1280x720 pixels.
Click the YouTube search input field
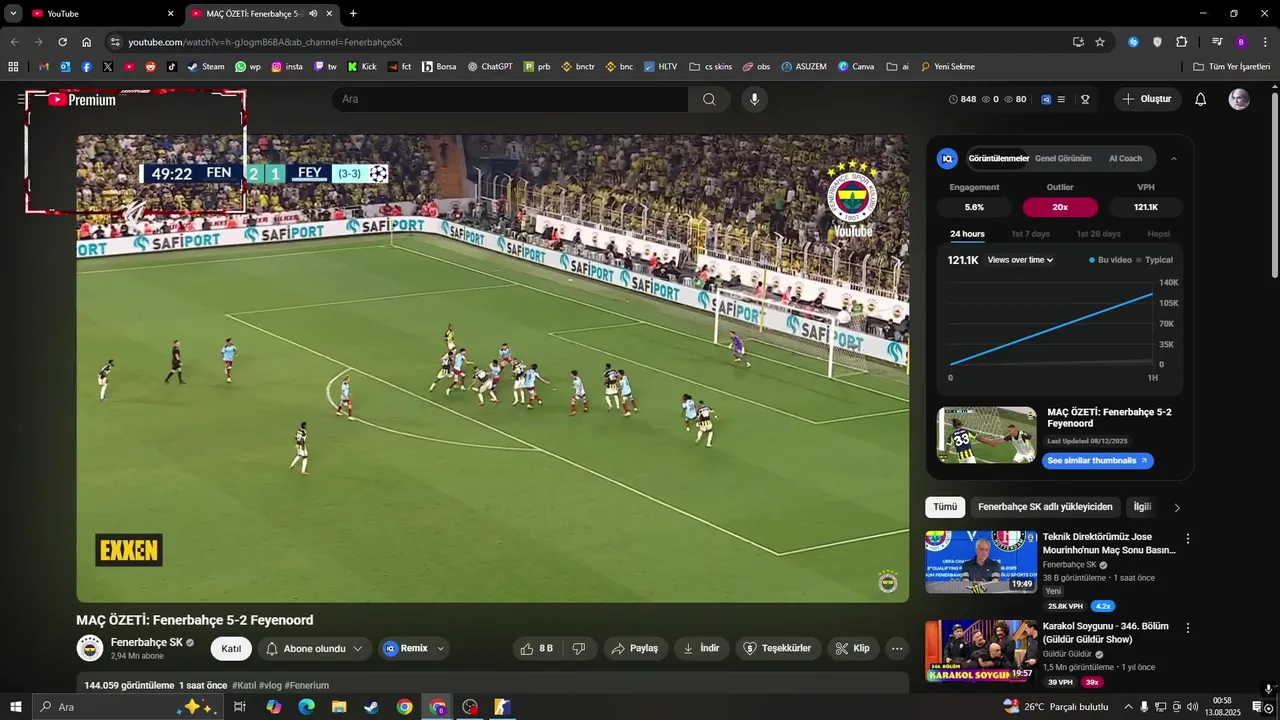click(511, 99)
